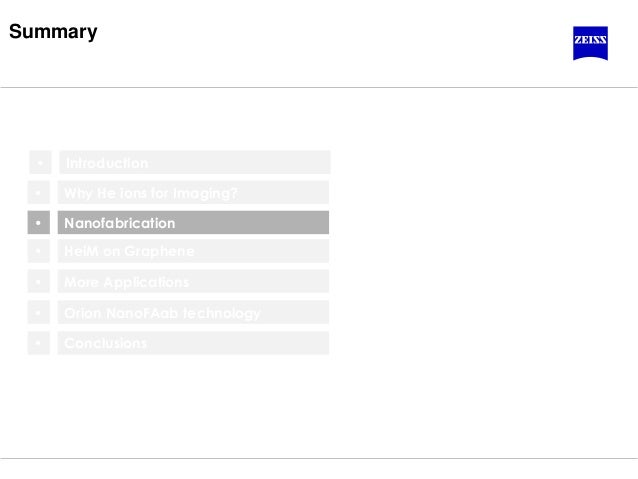The width and height of the screenshot is (638, 479).
Task: Click the footer divider line
Action: coord(319,459)
